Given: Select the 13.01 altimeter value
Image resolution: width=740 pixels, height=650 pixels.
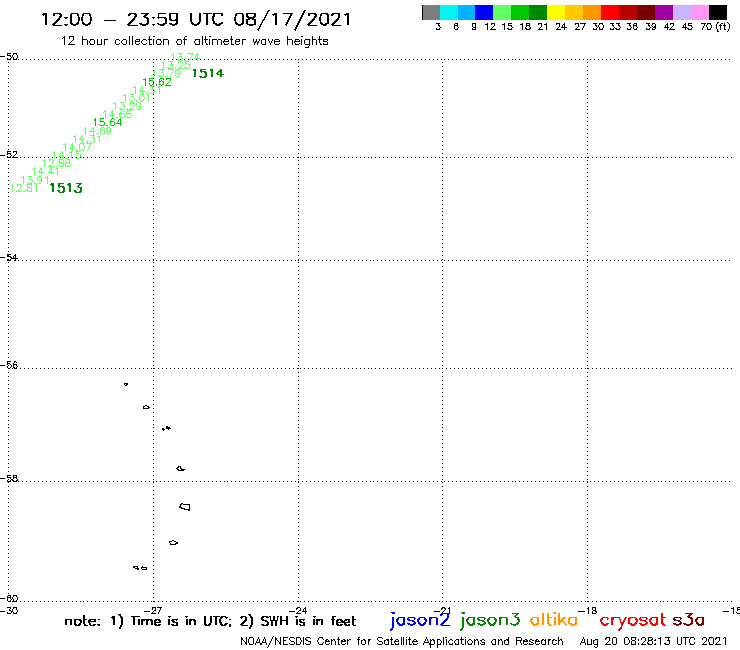Looking at the screenshot, I should 137,99.
